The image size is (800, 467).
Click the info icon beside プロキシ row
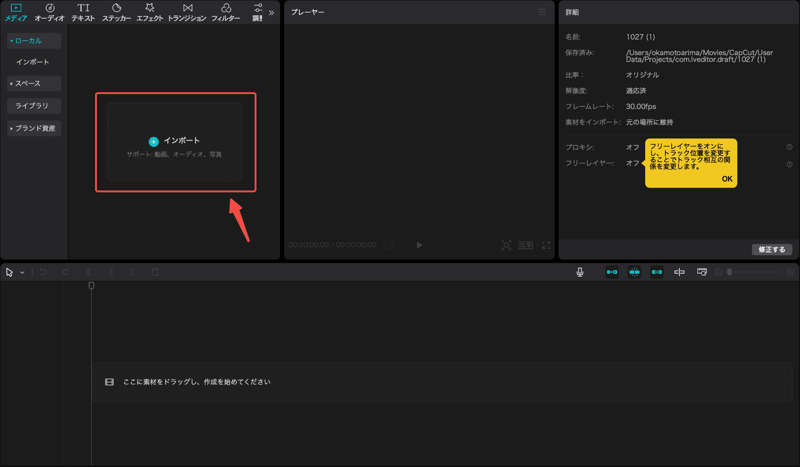pyautogui.click(x=789, y=147)
